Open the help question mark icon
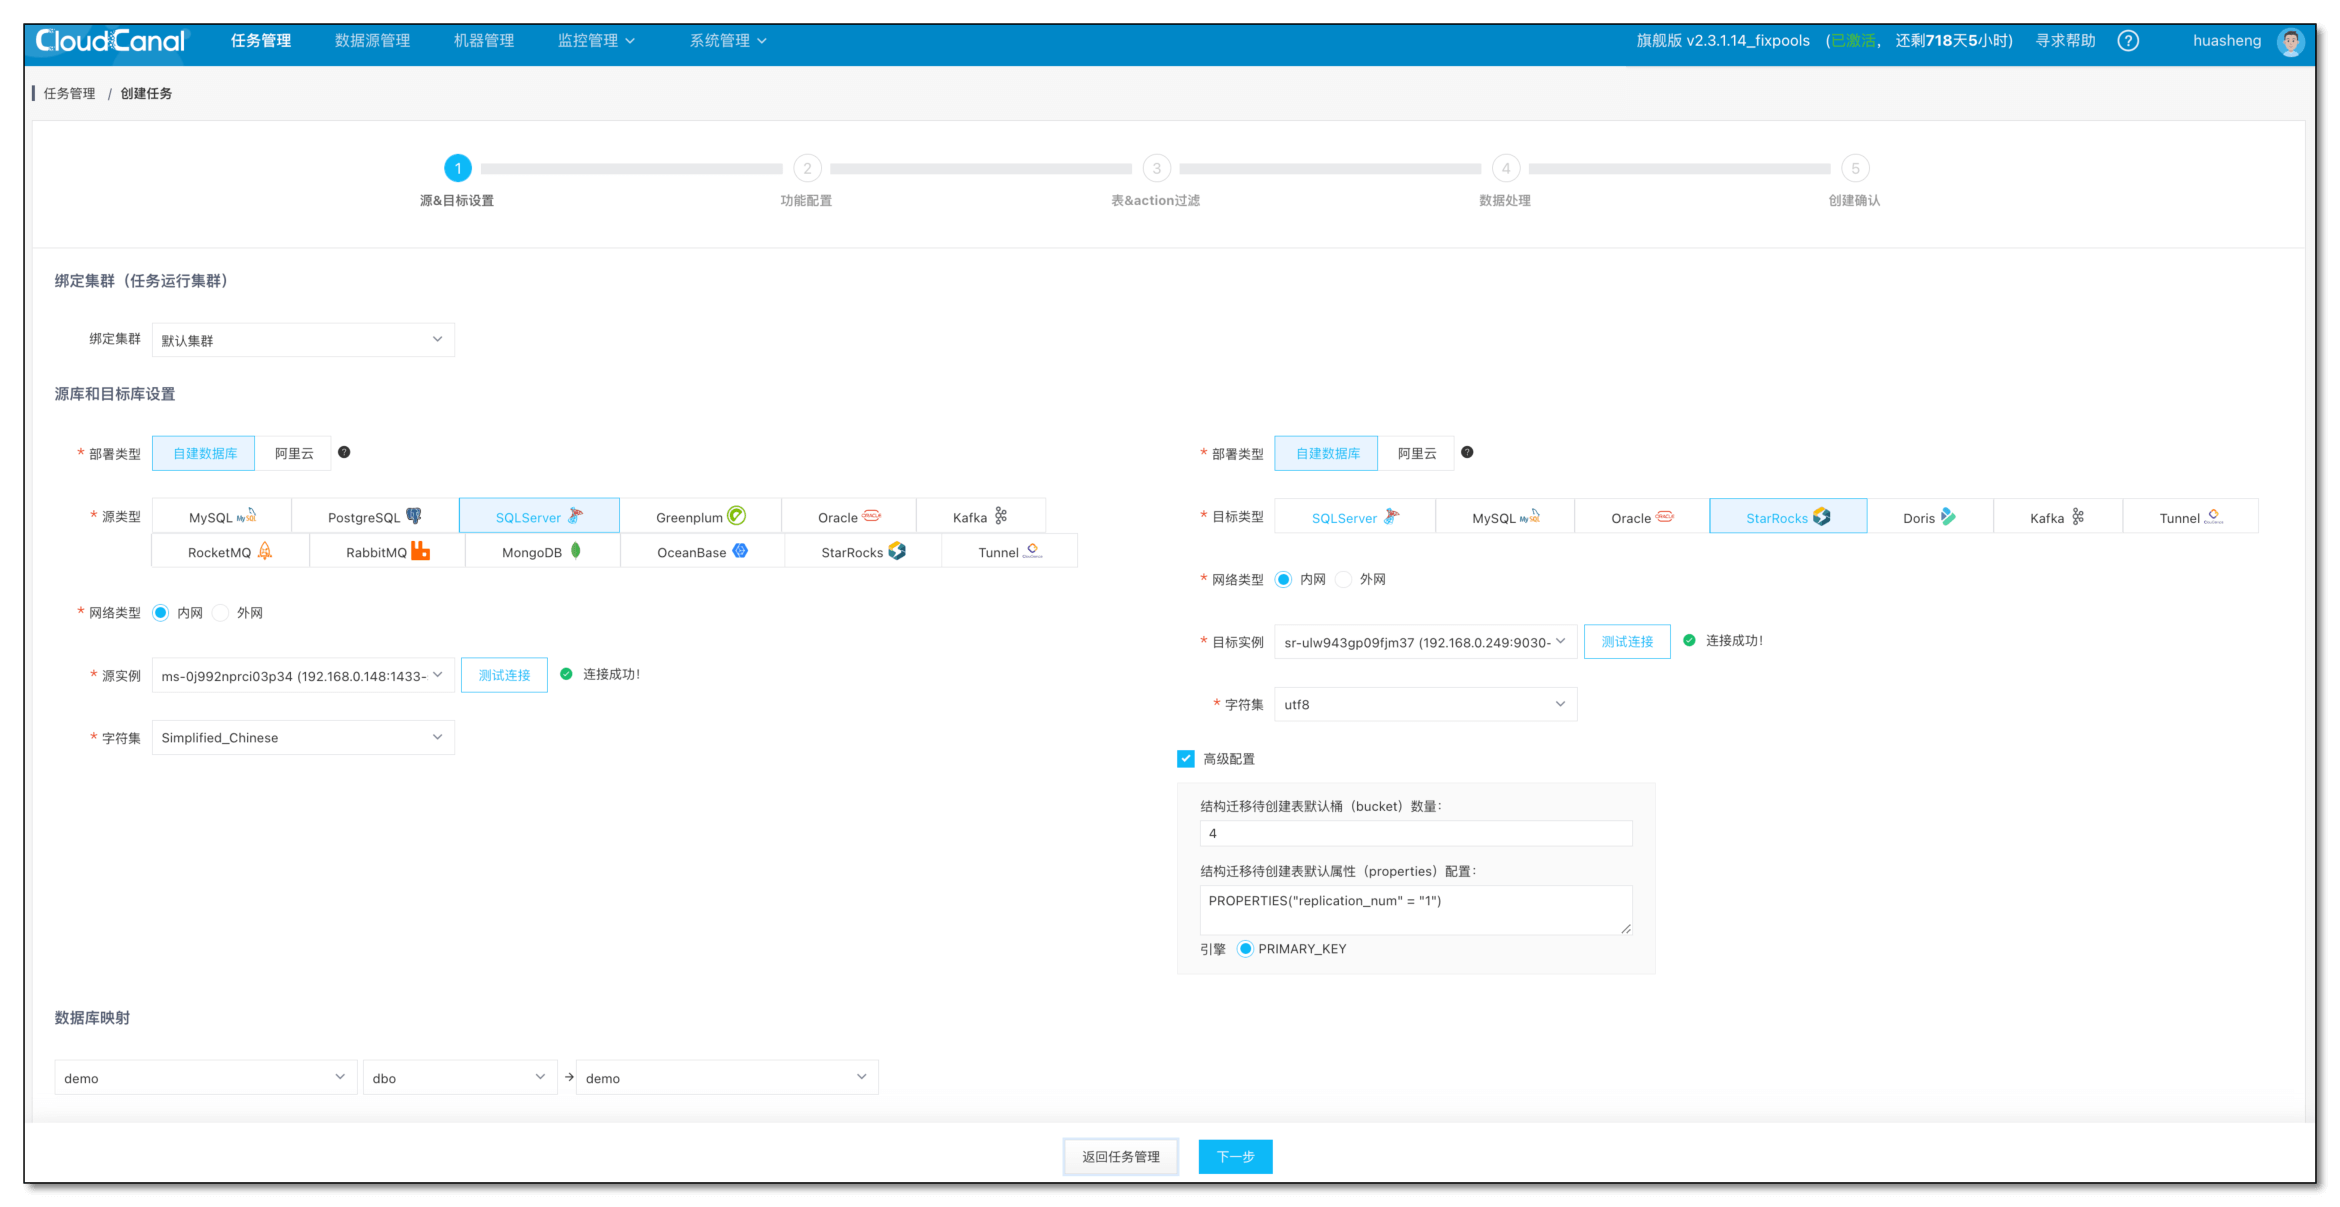2340x1207 pixels. pyautogui.click(x=2128, y=41)
